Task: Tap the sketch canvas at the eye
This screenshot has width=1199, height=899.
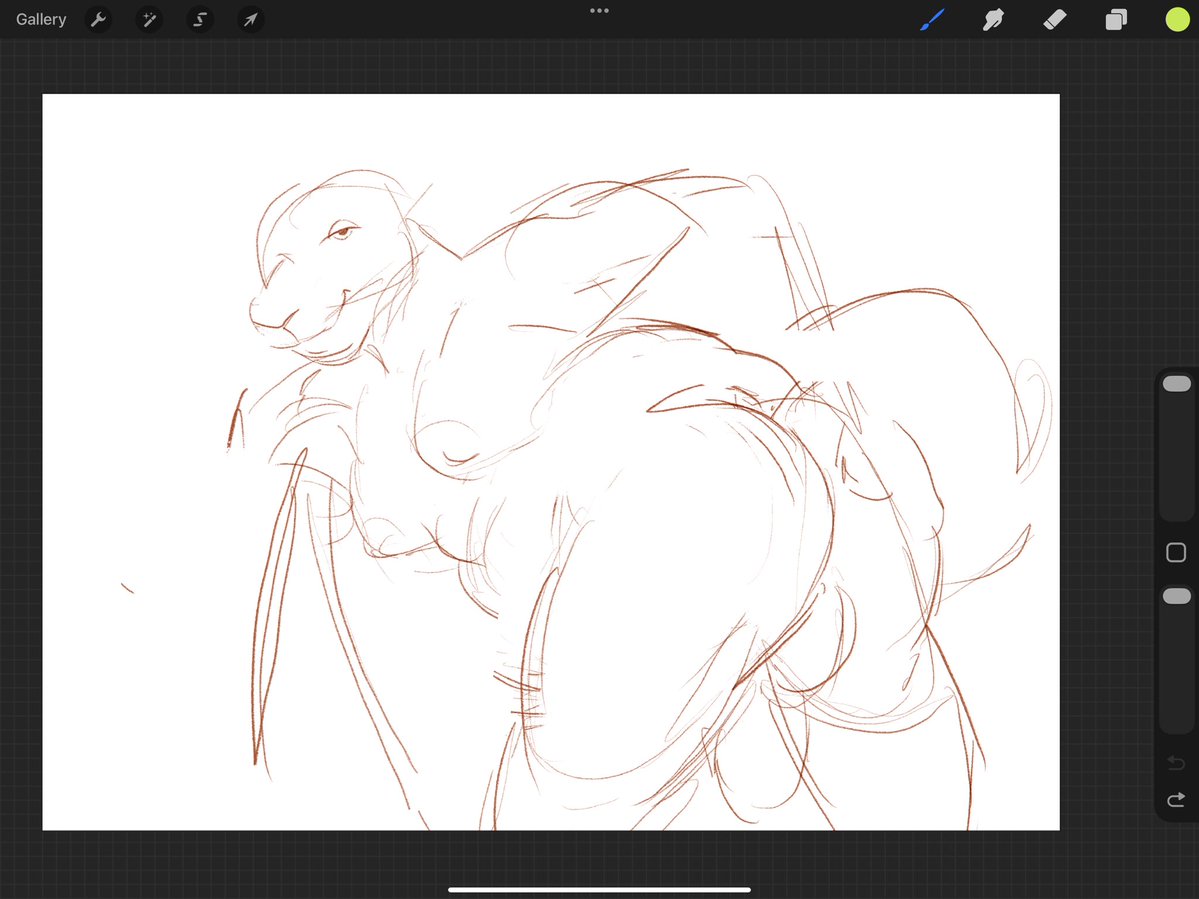Action: [342, 230]
